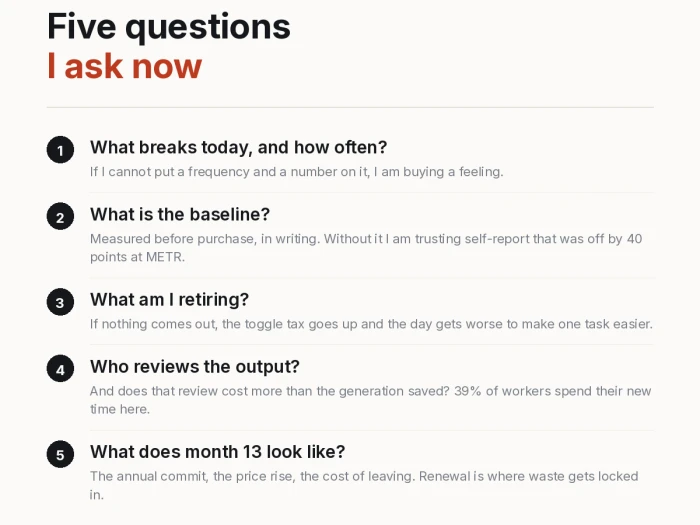Select 'What does month 13 look like?' heading
The image size is (700, 525).
217,452
